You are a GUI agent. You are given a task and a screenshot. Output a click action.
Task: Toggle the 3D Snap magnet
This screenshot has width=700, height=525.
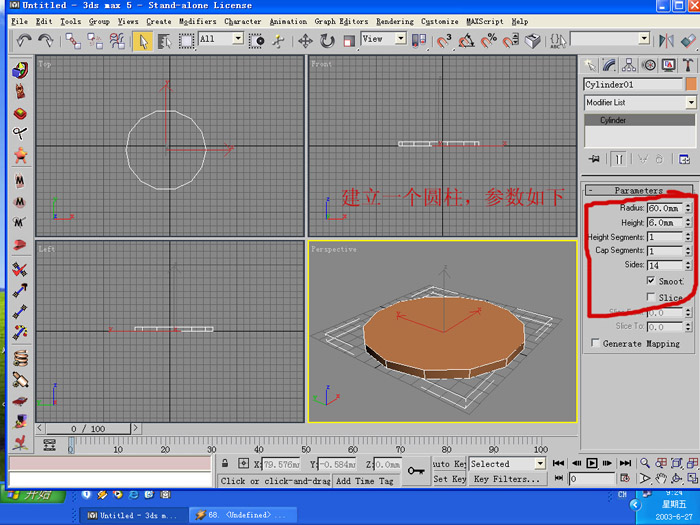pyautogui.click(x=444, y=41)
